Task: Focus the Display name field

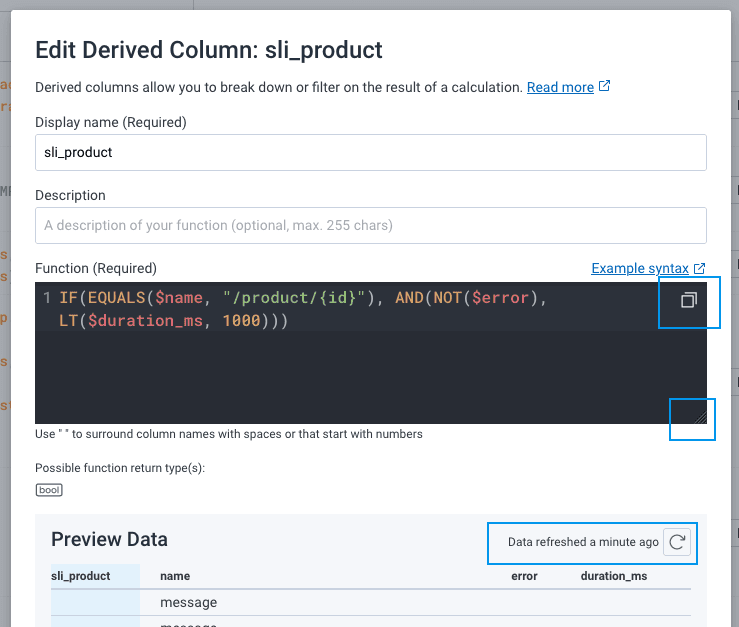Action: pyautogui.click(x=370, y=152)
